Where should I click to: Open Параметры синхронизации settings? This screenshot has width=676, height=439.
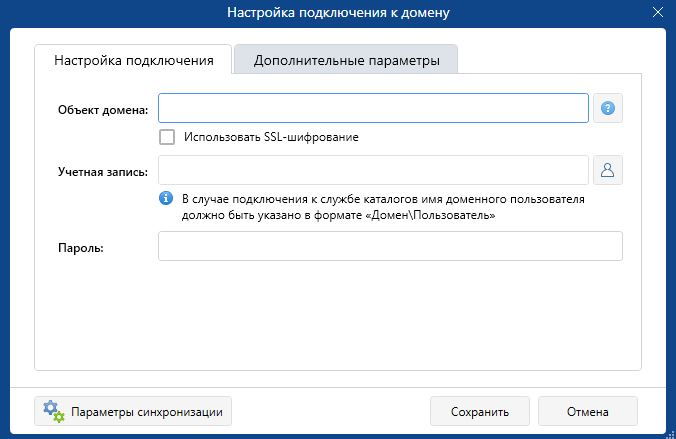133,411
